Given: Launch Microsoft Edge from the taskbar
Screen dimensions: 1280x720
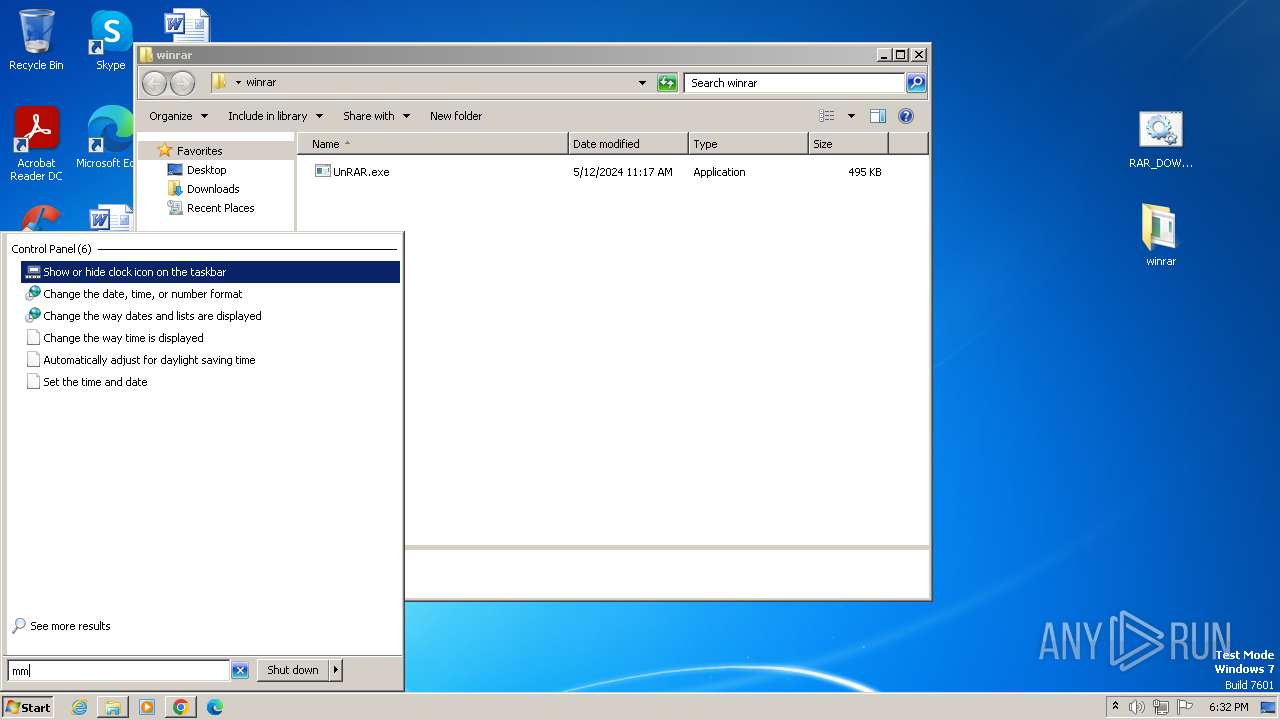Looking at the screenshot, I should point(215,707).
